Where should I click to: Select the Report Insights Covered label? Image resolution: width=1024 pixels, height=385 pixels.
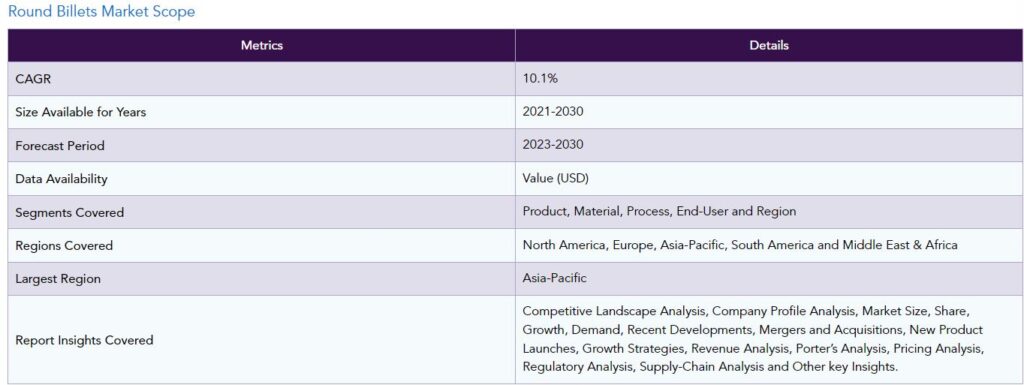[84, 340]
